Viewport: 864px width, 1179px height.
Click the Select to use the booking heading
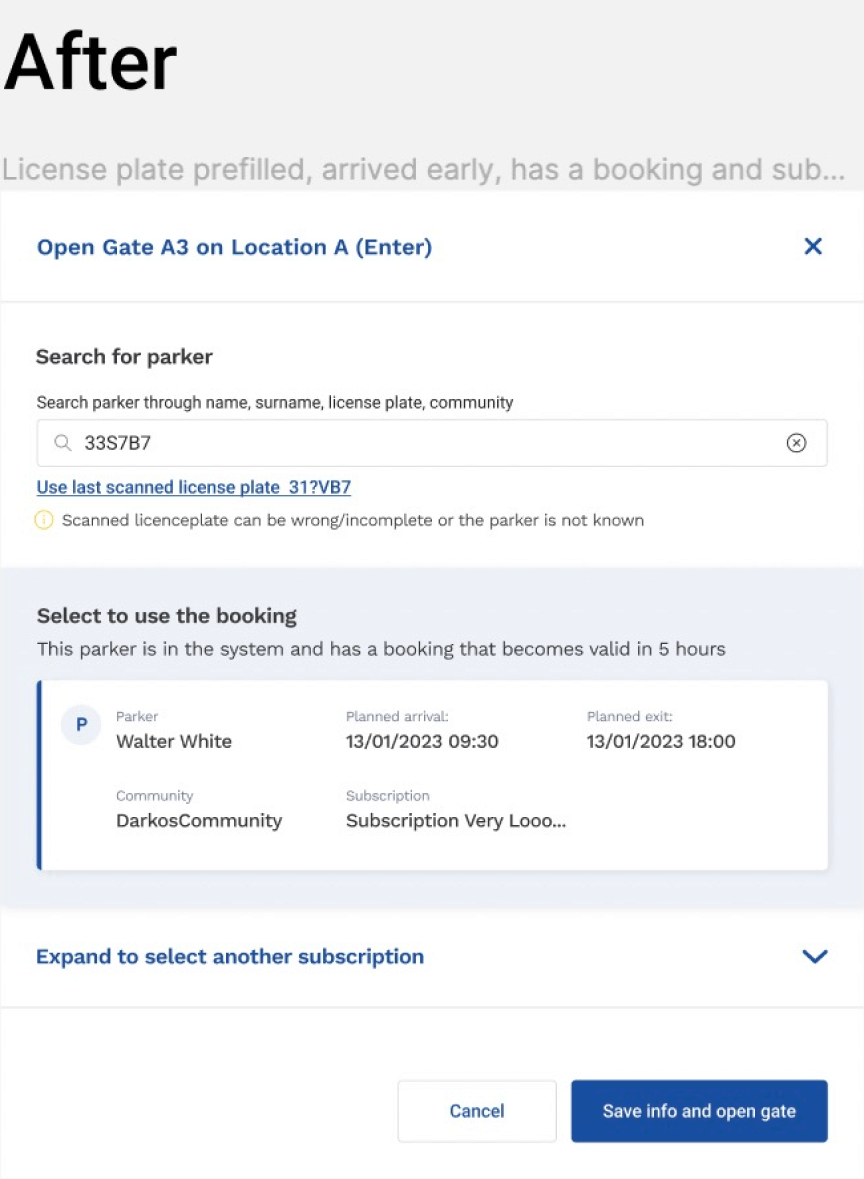click(167, 616)
